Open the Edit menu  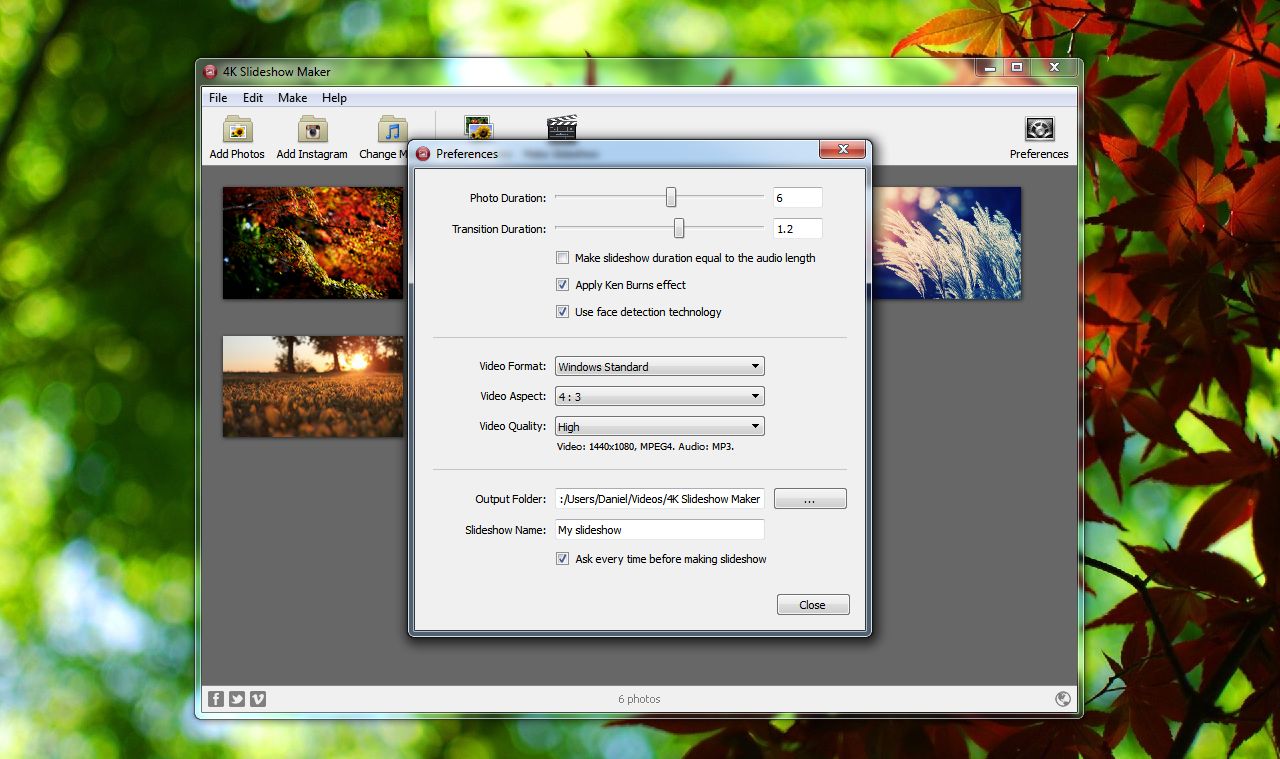(253, 98)
